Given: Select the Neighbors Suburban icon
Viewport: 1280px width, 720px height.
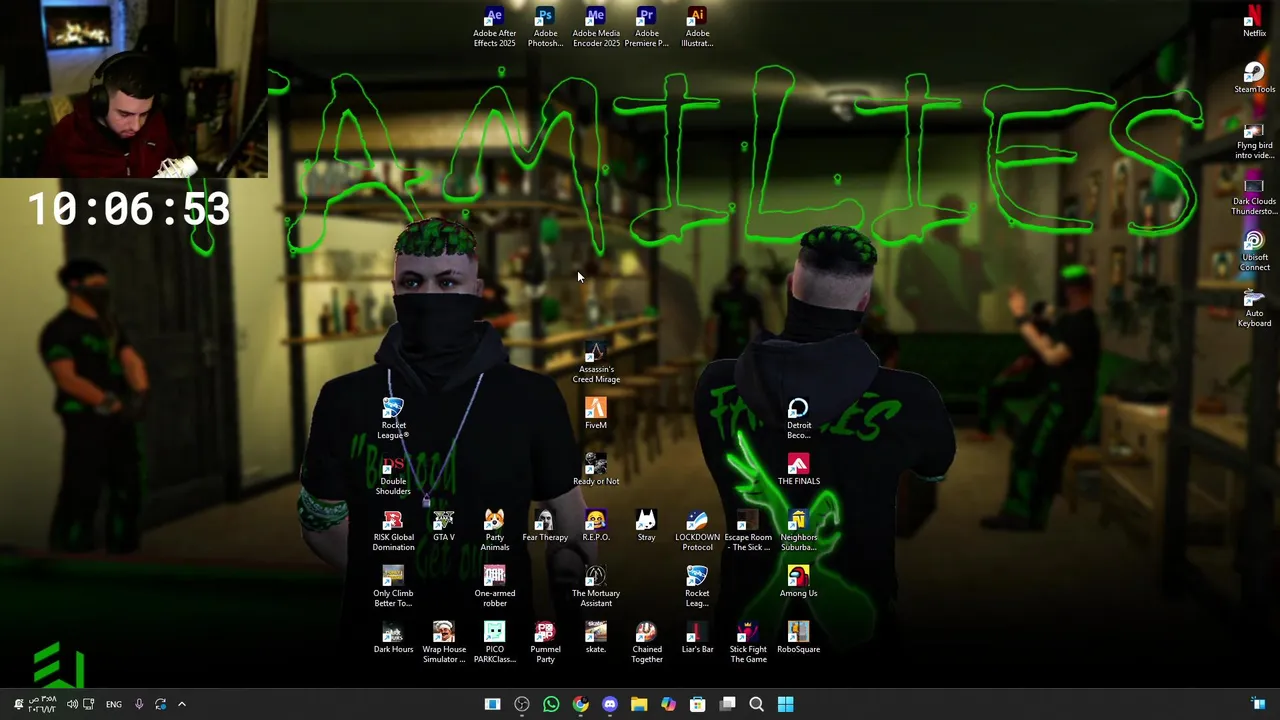Looking at the screenshot, I should 798,531.
